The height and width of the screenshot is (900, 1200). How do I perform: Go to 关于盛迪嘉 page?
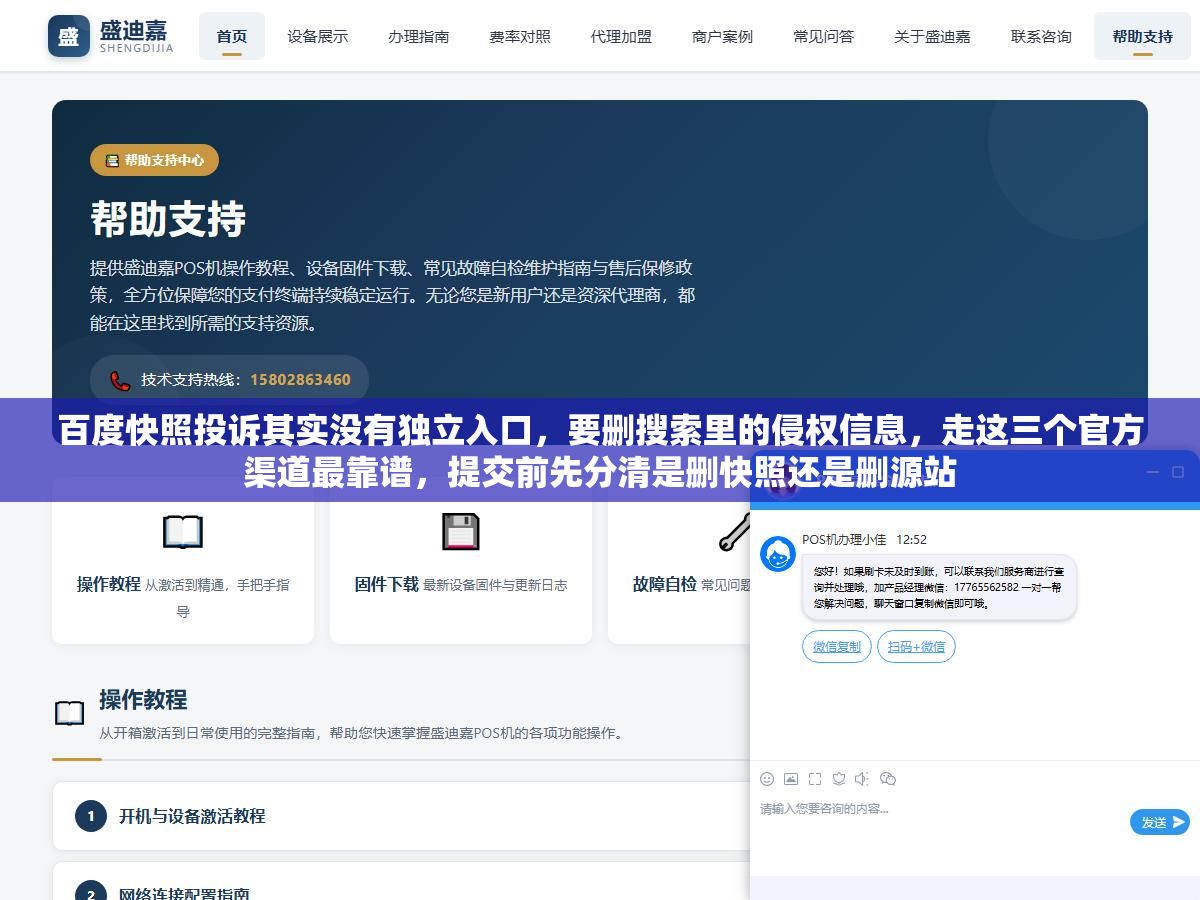pos(932,36)
